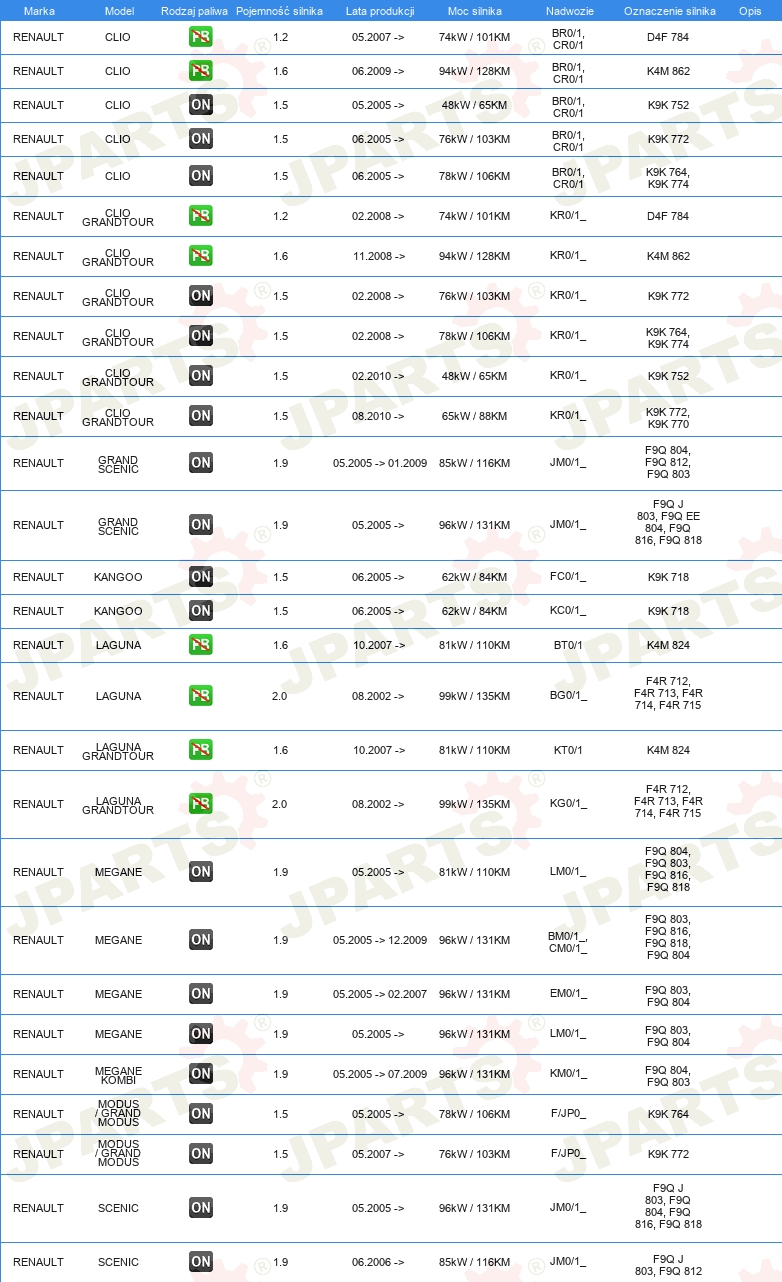Click the diesel icon for Megane EM0/1_ row
The image size is (782, 1282).
tap(200, 994)
